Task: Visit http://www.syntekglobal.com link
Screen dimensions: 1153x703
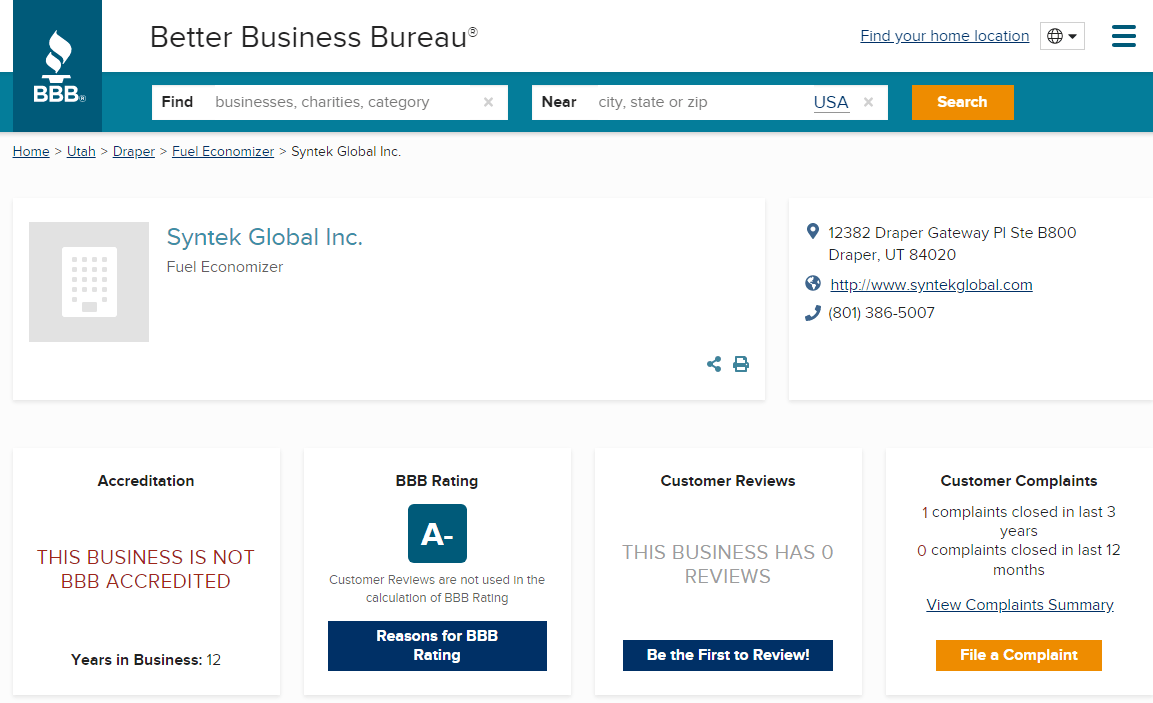Action: pyautogui.click(x=931, y=285)
